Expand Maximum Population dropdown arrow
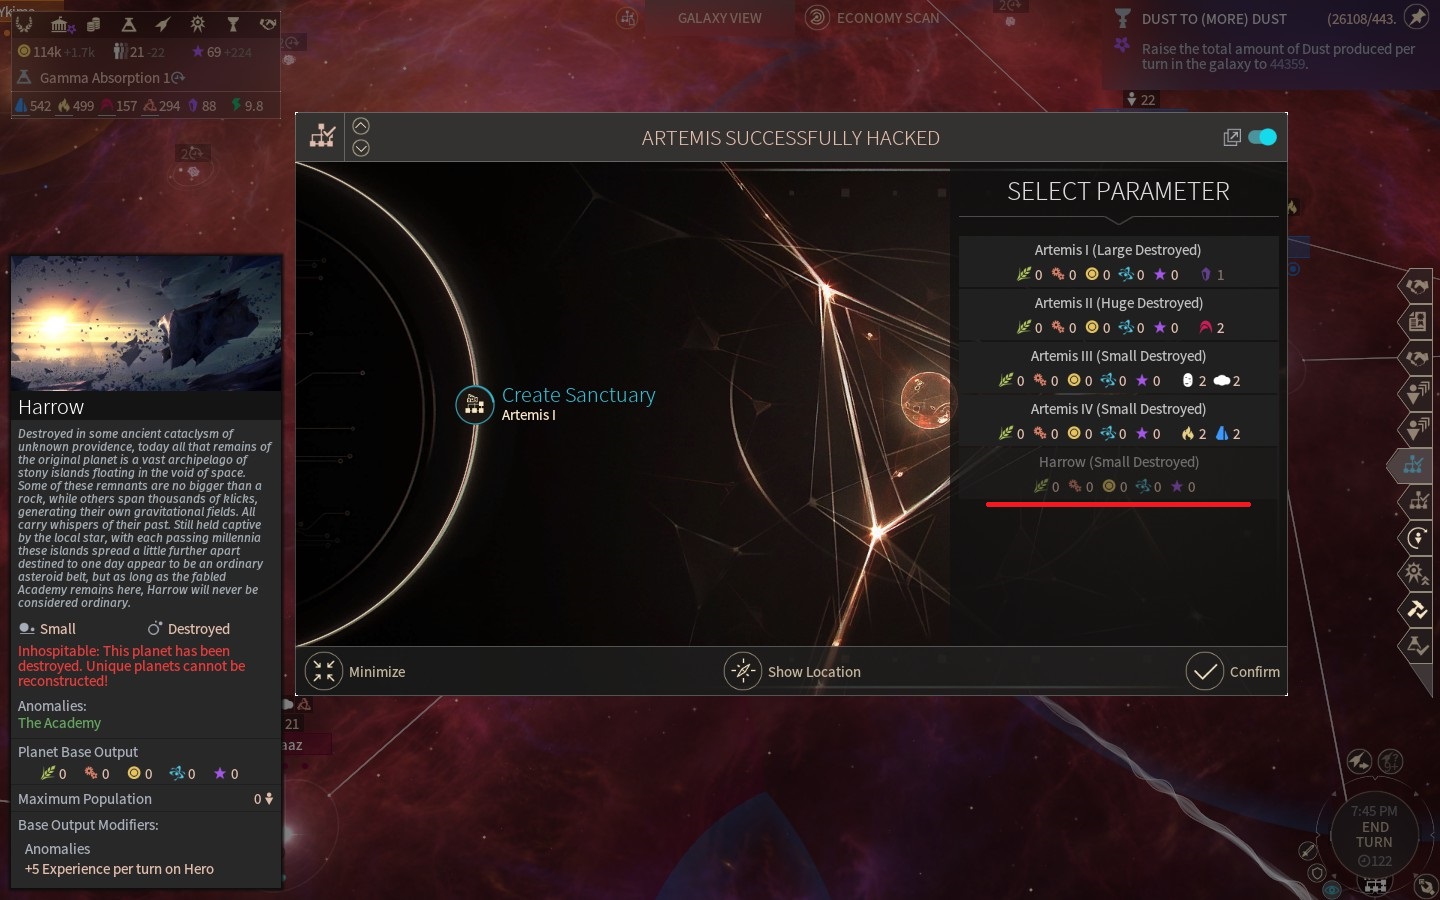 [269, 799]
